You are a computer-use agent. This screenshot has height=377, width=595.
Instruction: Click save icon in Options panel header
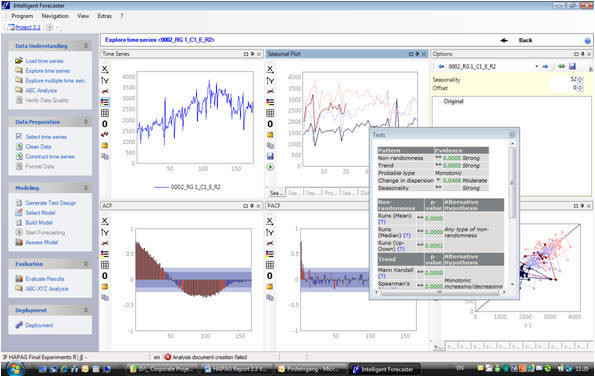[x=572, y=66]
